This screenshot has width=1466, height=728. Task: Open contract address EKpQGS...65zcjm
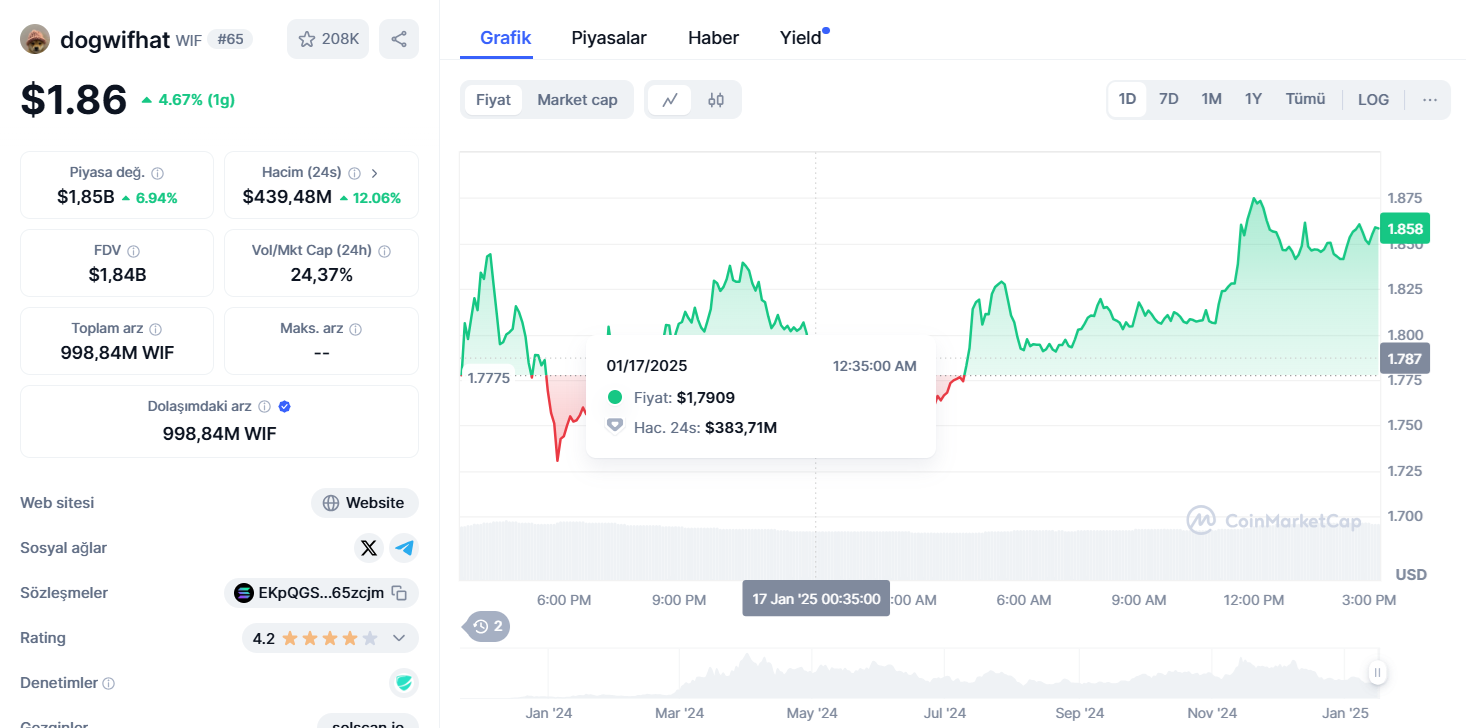coord(321,593)
